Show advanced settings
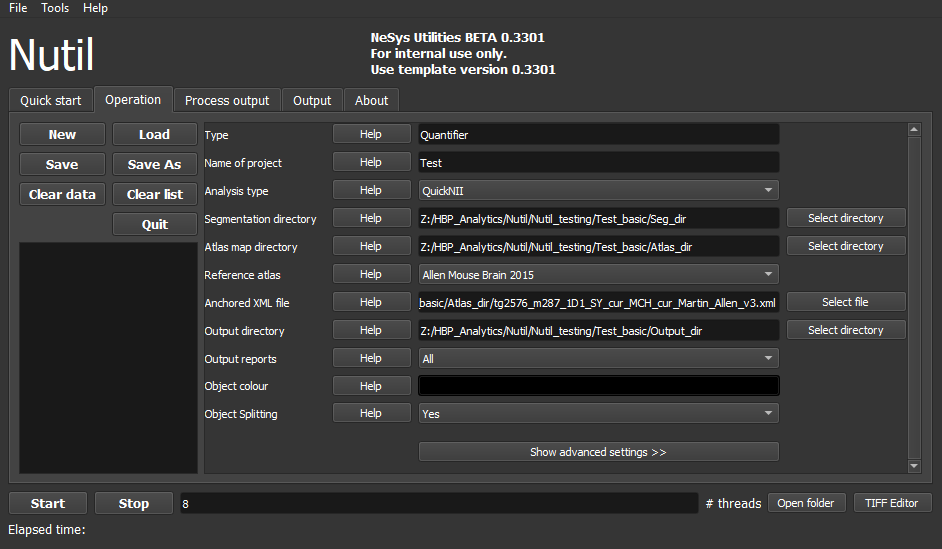This screenshot has width=942, height=549. click(598, 452)
